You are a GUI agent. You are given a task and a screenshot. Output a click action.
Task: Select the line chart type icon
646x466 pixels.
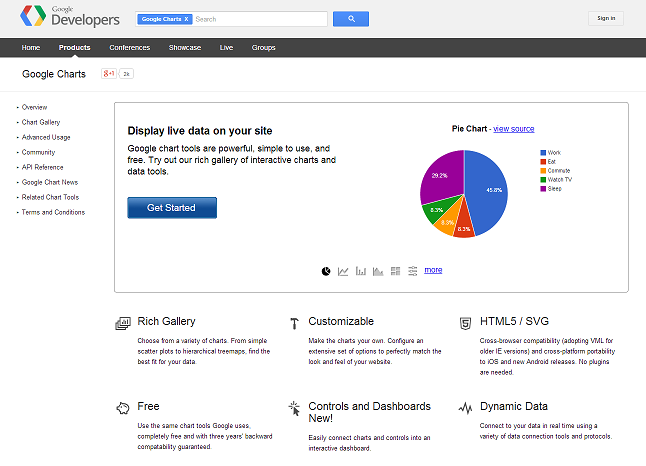[343, 271]
